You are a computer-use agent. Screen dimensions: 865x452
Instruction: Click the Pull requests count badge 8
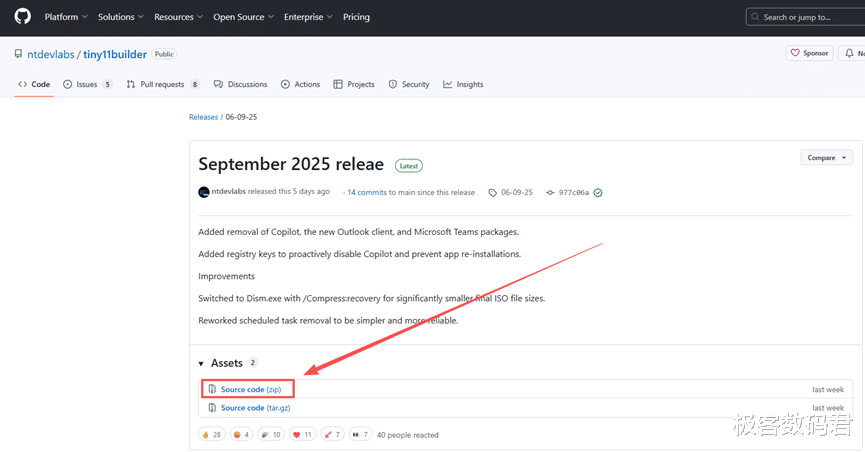click(x=195, y=84)
